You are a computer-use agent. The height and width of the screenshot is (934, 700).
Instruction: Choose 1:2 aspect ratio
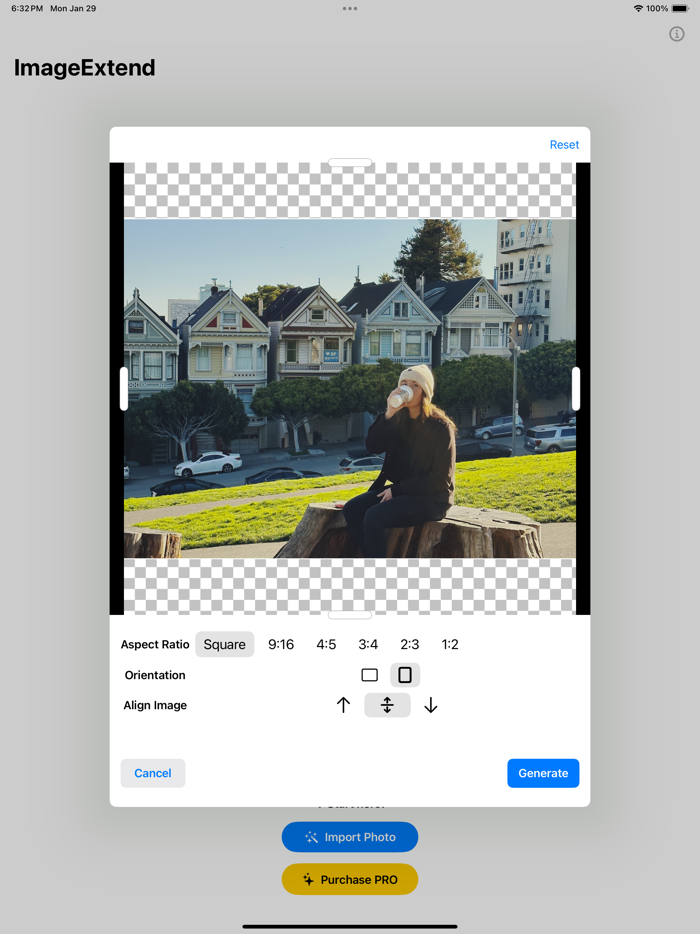pyautogui.click(x=450, y=645)
